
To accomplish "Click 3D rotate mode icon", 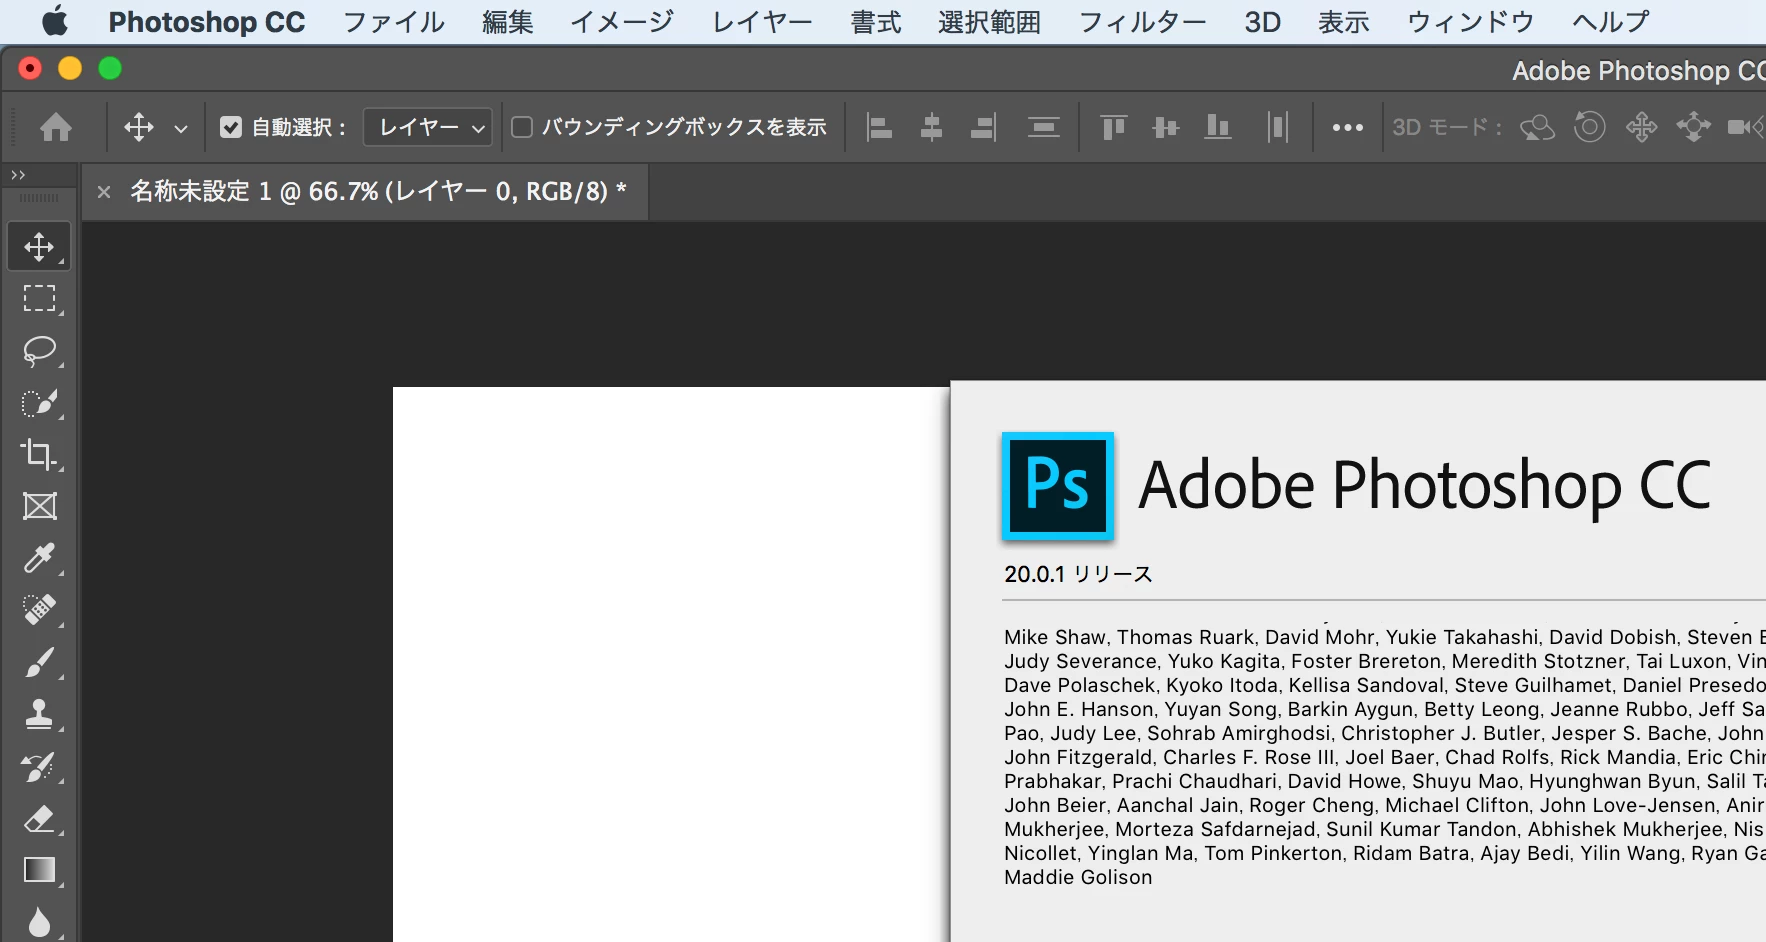I will click(1537, 127).
